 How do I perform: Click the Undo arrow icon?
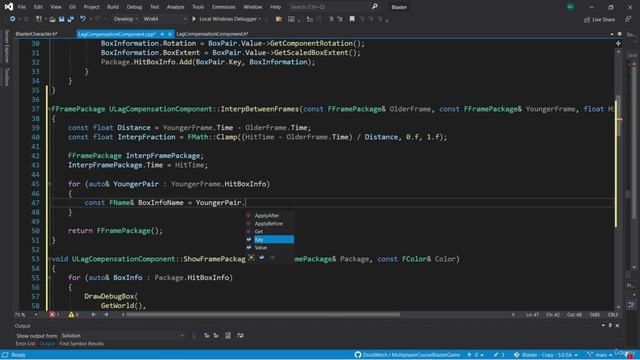(x=83, y=19)
